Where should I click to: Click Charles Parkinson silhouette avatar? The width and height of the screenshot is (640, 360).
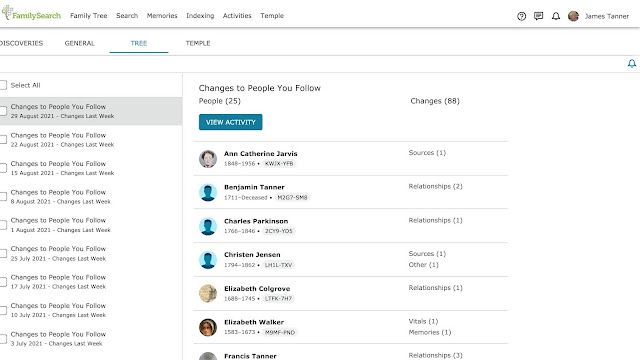[x=208, y=226]
